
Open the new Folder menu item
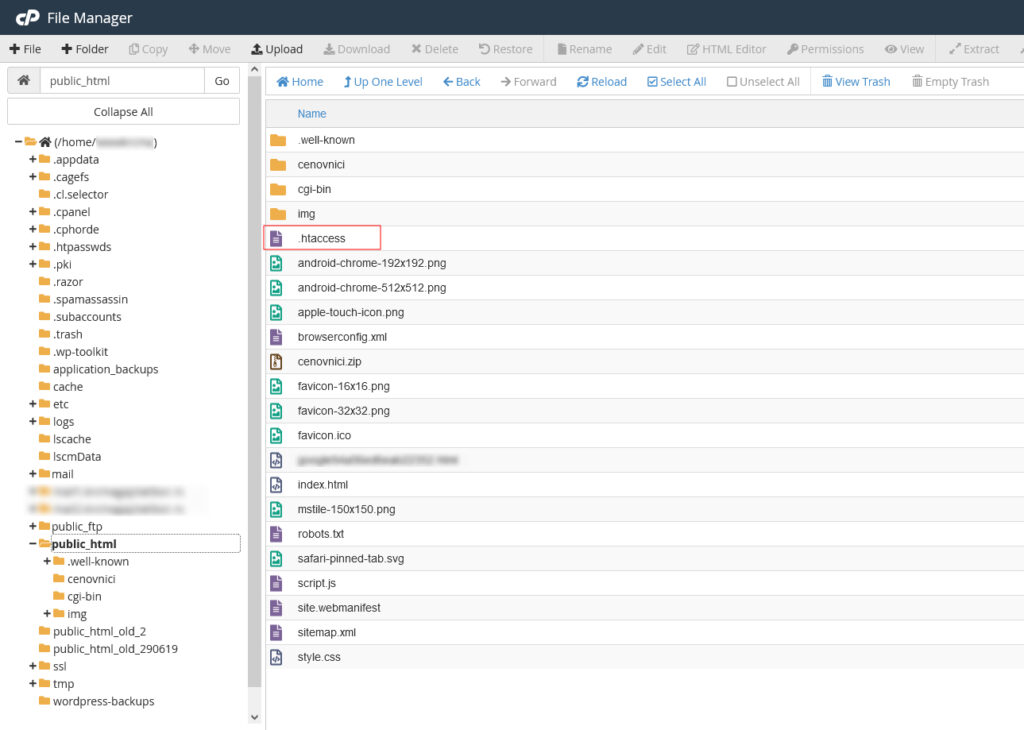(84, 49)
